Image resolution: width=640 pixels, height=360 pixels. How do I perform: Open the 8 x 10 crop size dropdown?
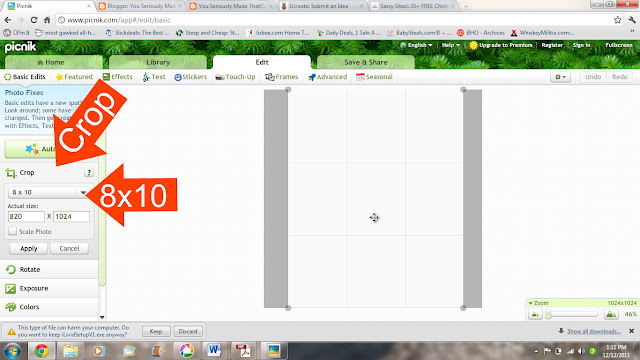tap(48, 192)
